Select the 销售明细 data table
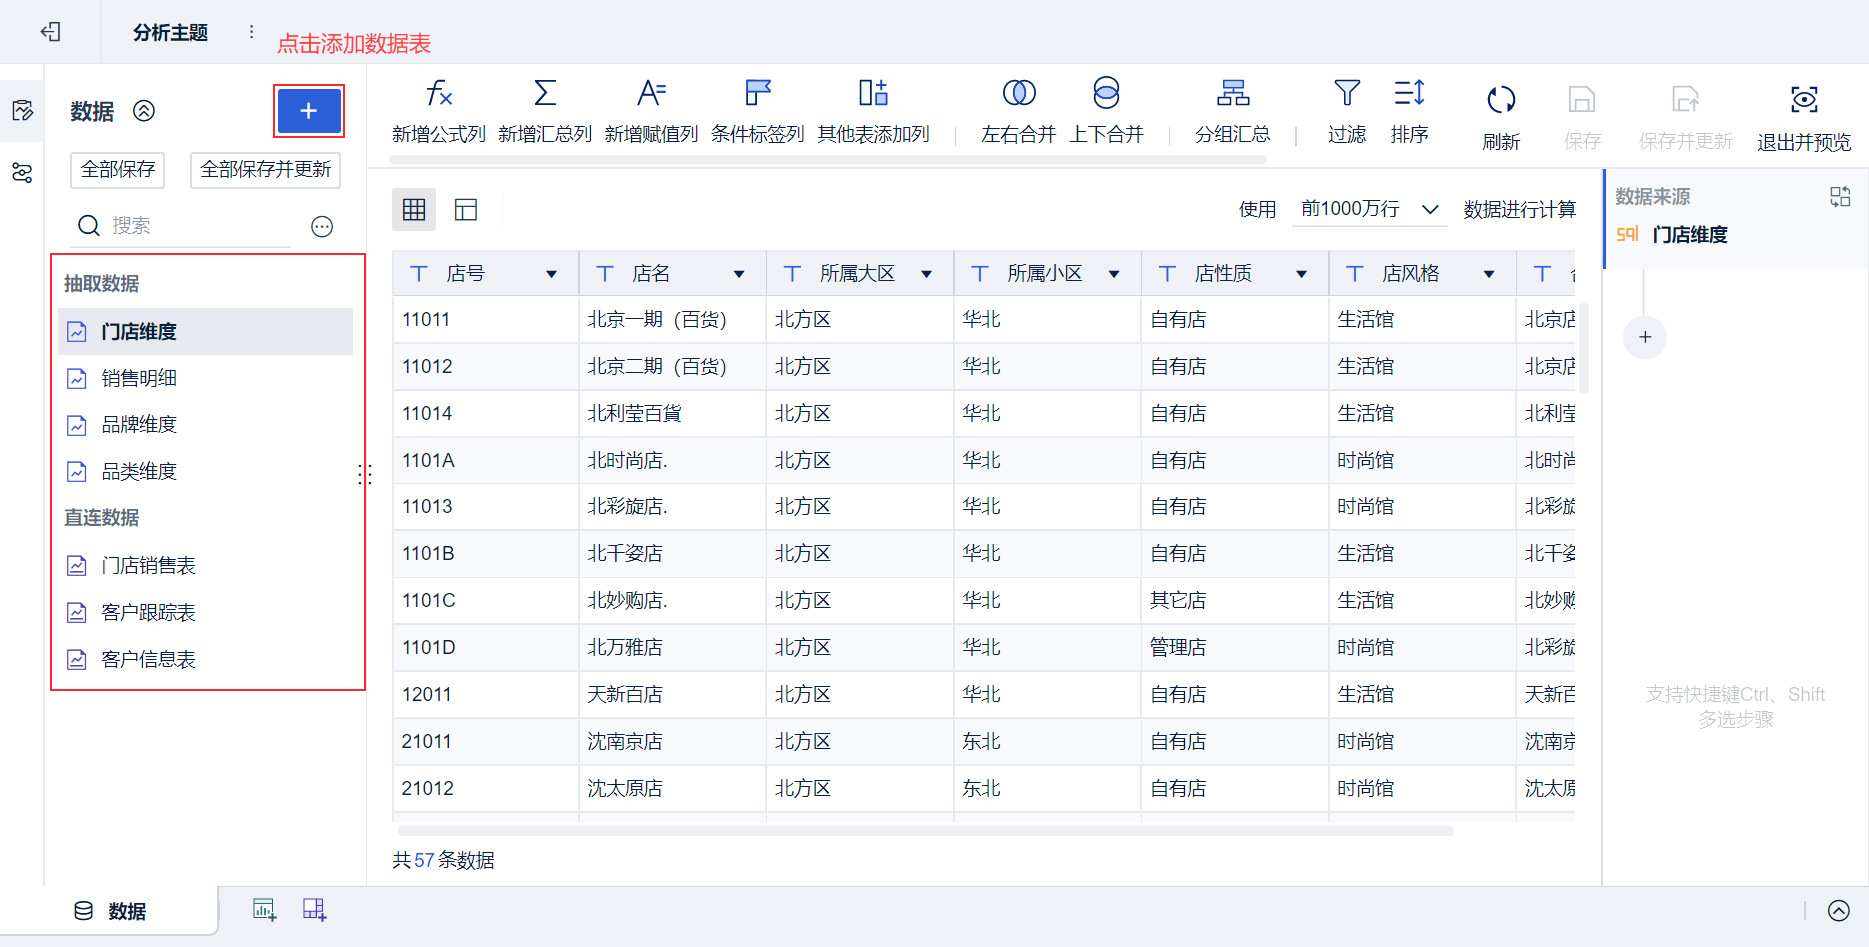Image resolution: width=1869 pixels, height=947 pixels. [139, 378]
